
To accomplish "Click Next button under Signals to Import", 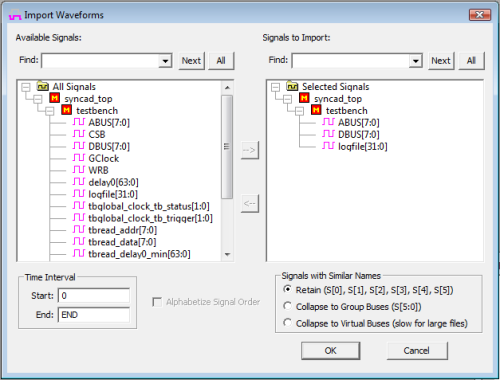I will tap(441, 61).
